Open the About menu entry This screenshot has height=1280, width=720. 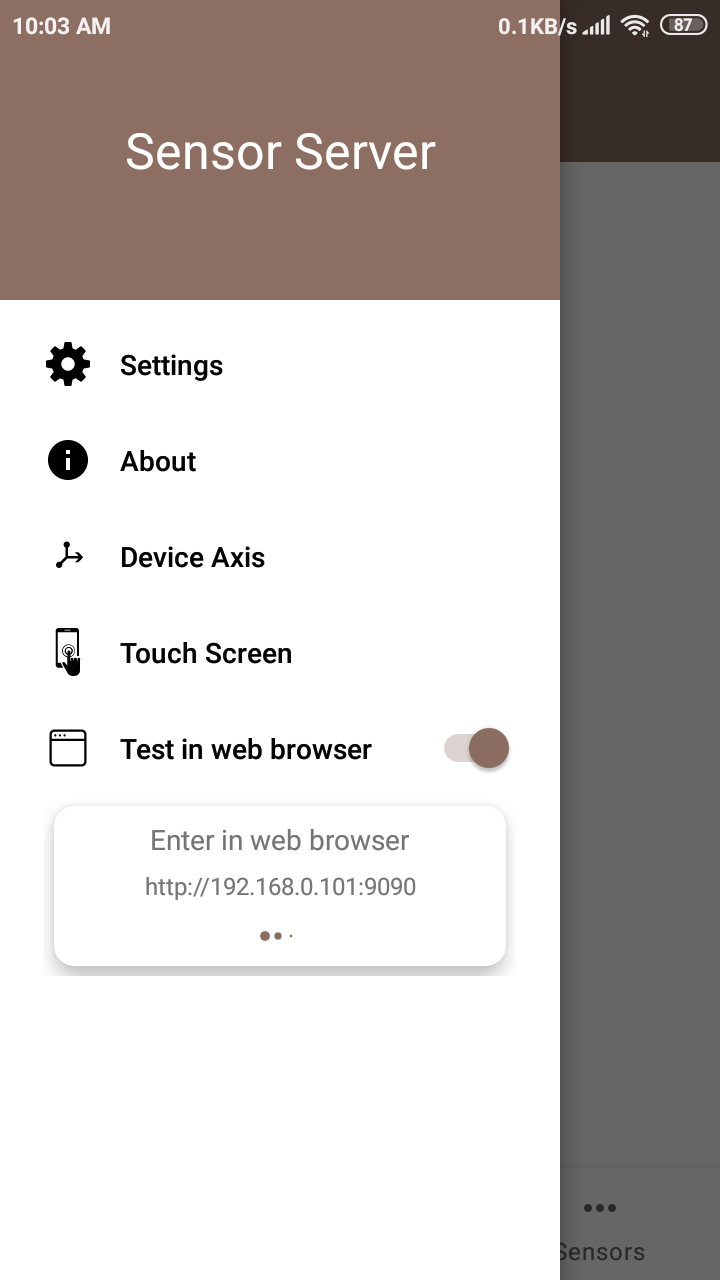coord(280,461)
